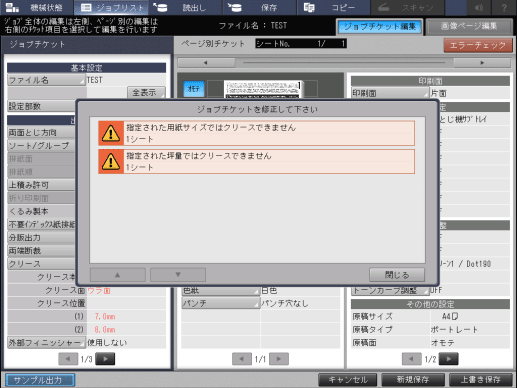517x388 pixels.
Task: Open the スキャン tab
Action: [x=408, y=7]
